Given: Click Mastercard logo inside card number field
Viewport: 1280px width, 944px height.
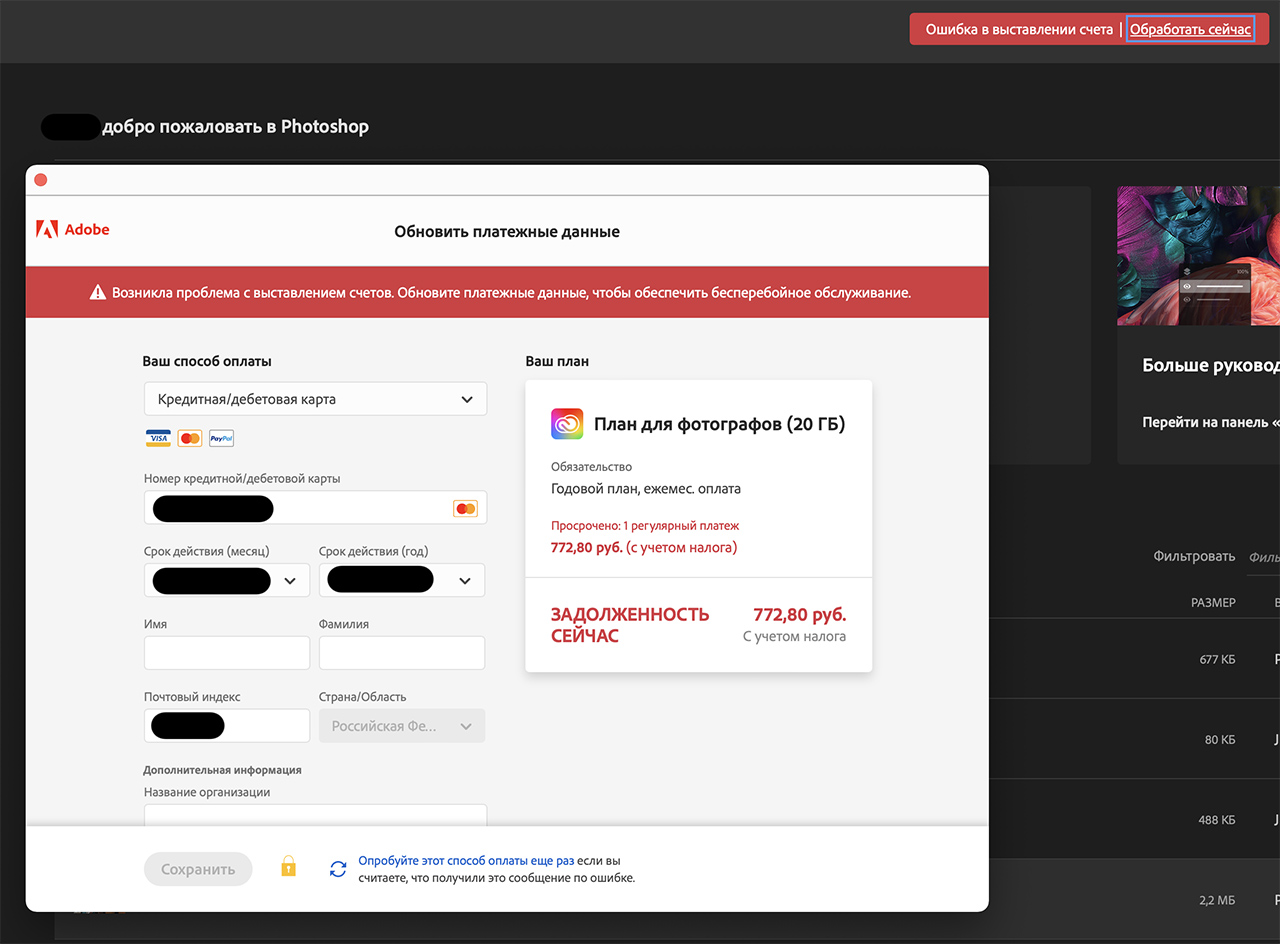Looking at the screenshot, I should 465,508.
